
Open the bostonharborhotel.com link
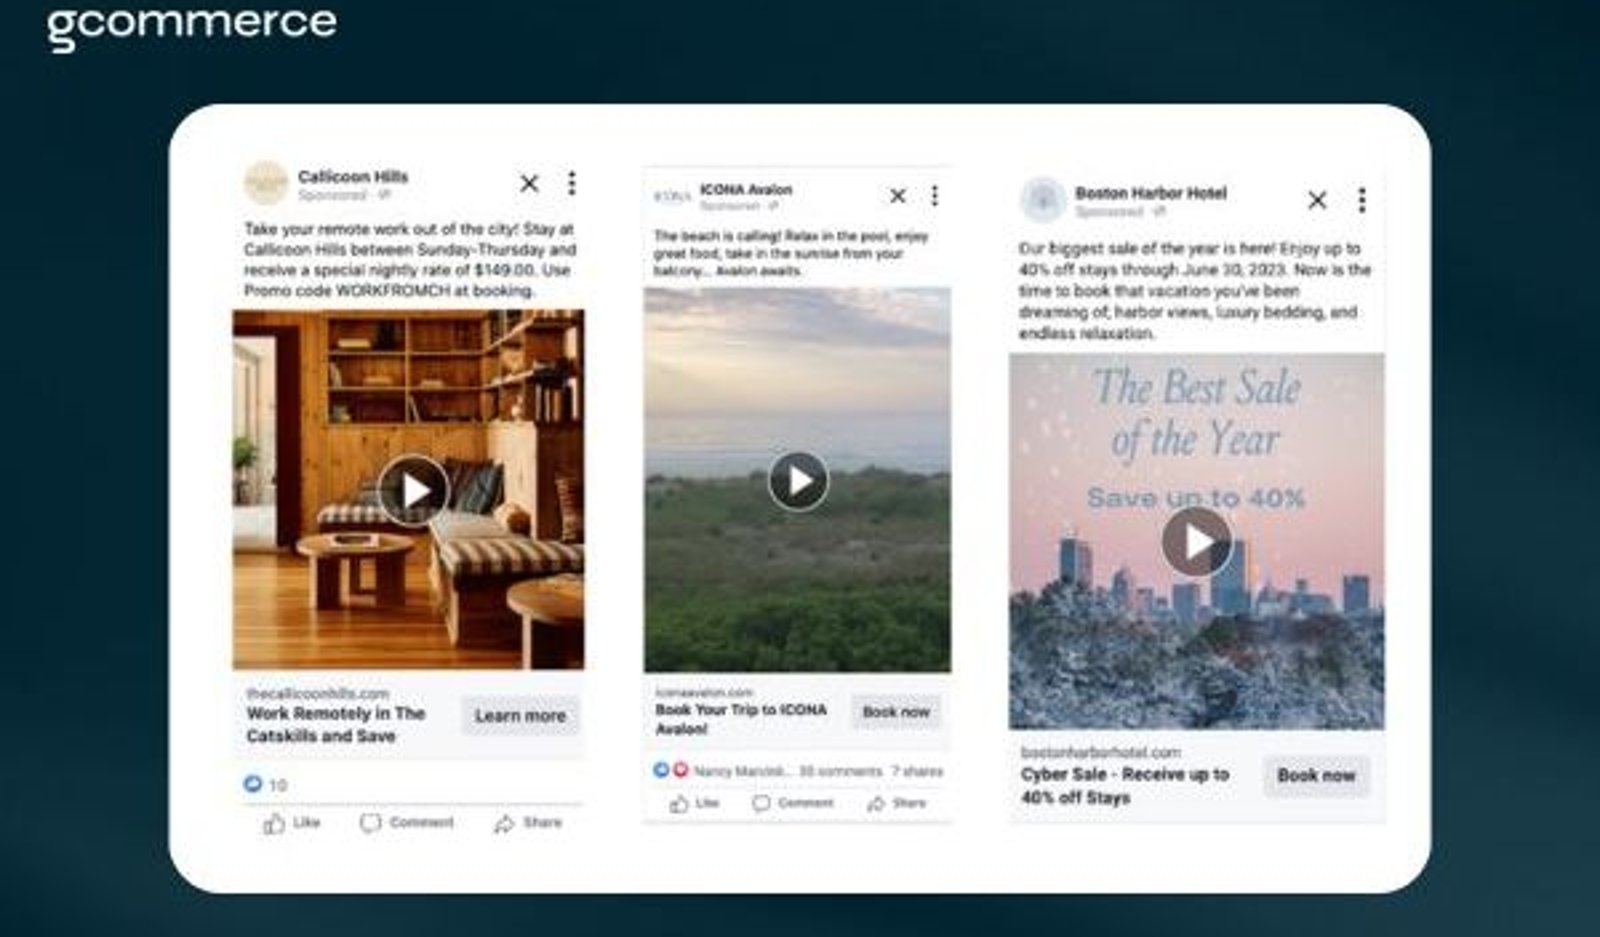pyautogui.click(x=1101, y=752)
